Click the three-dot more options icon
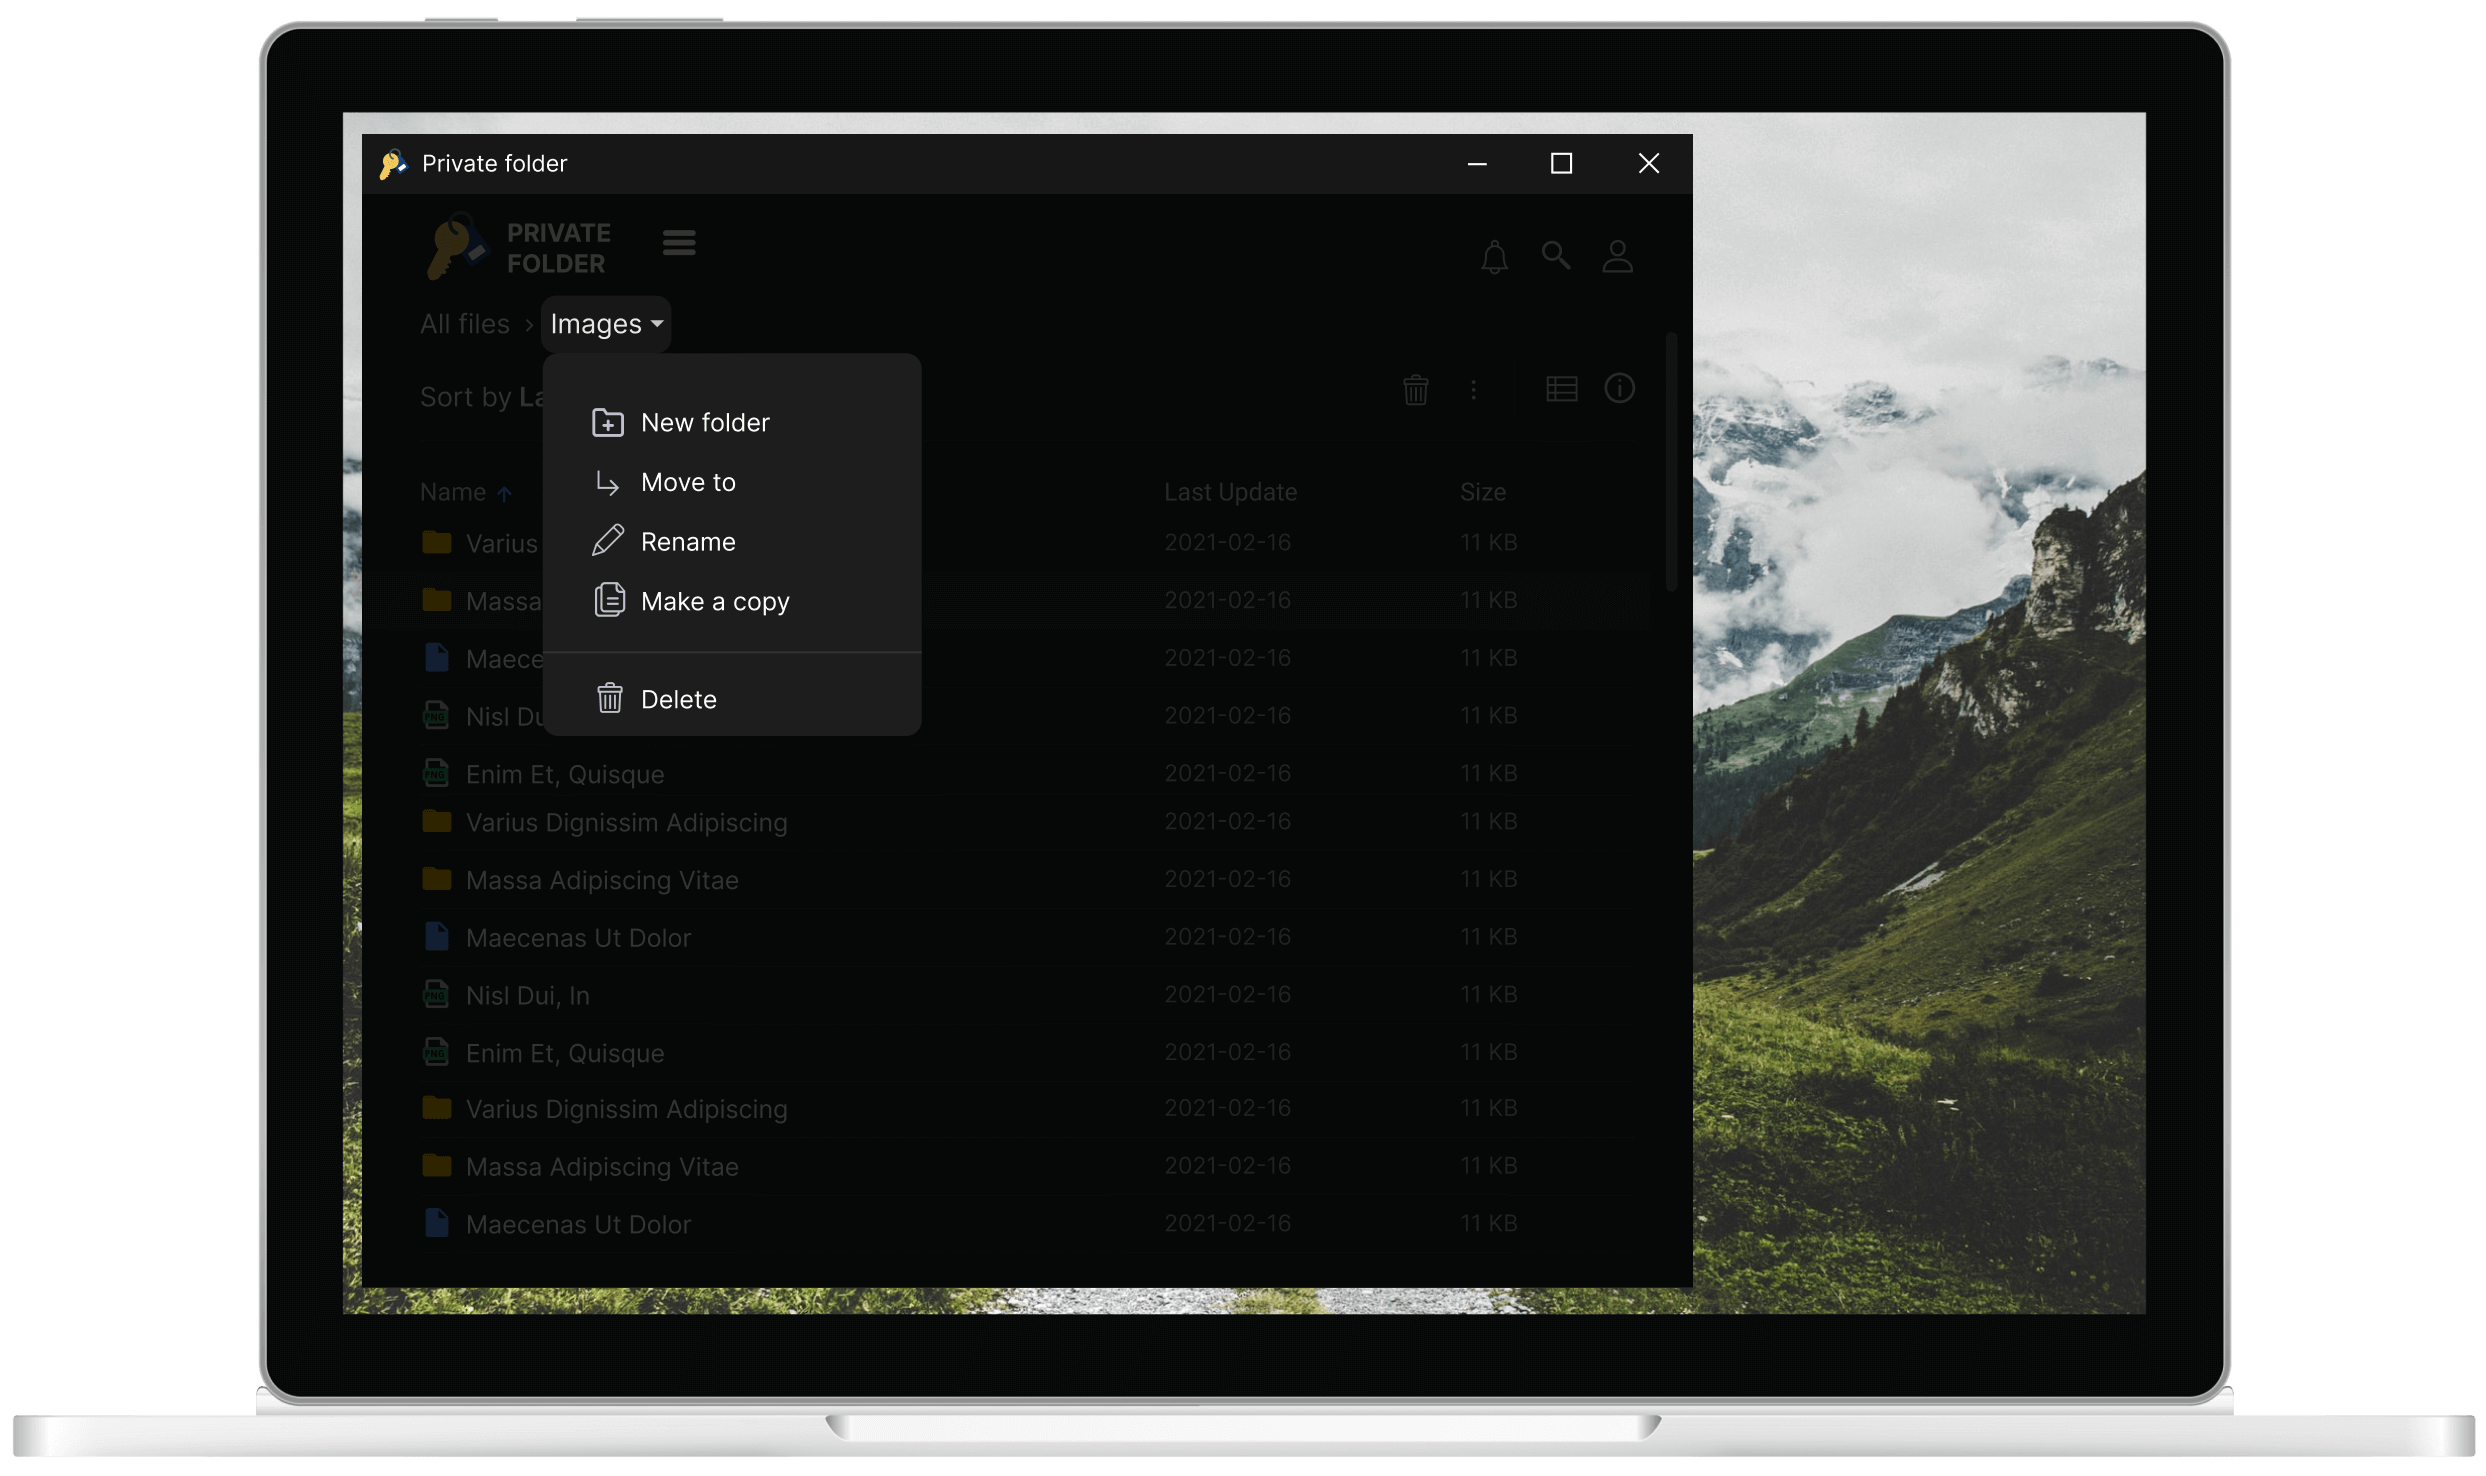 (x=1472, y=388)
